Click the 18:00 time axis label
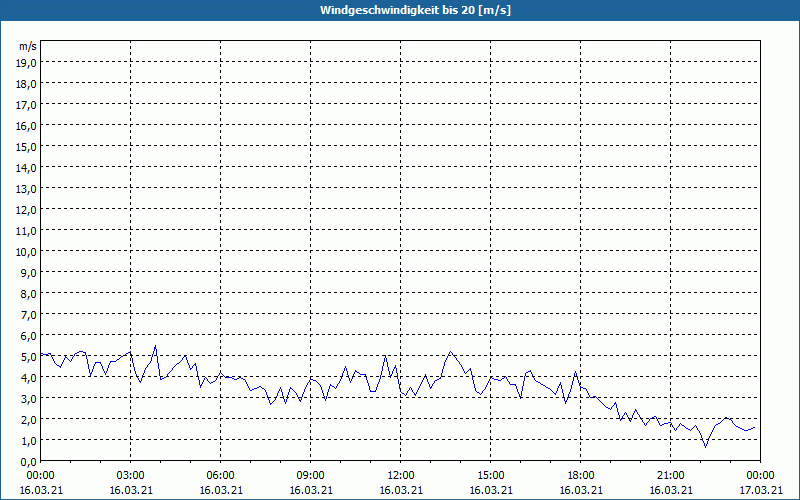Image resolution: width=800 pixels, height=500 pixels. point(581,476)
